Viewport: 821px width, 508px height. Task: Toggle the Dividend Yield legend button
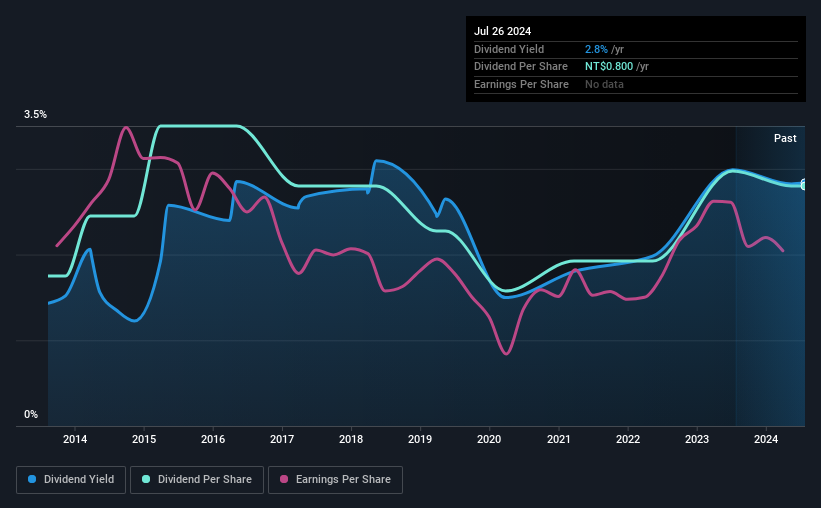pos(71,480)
